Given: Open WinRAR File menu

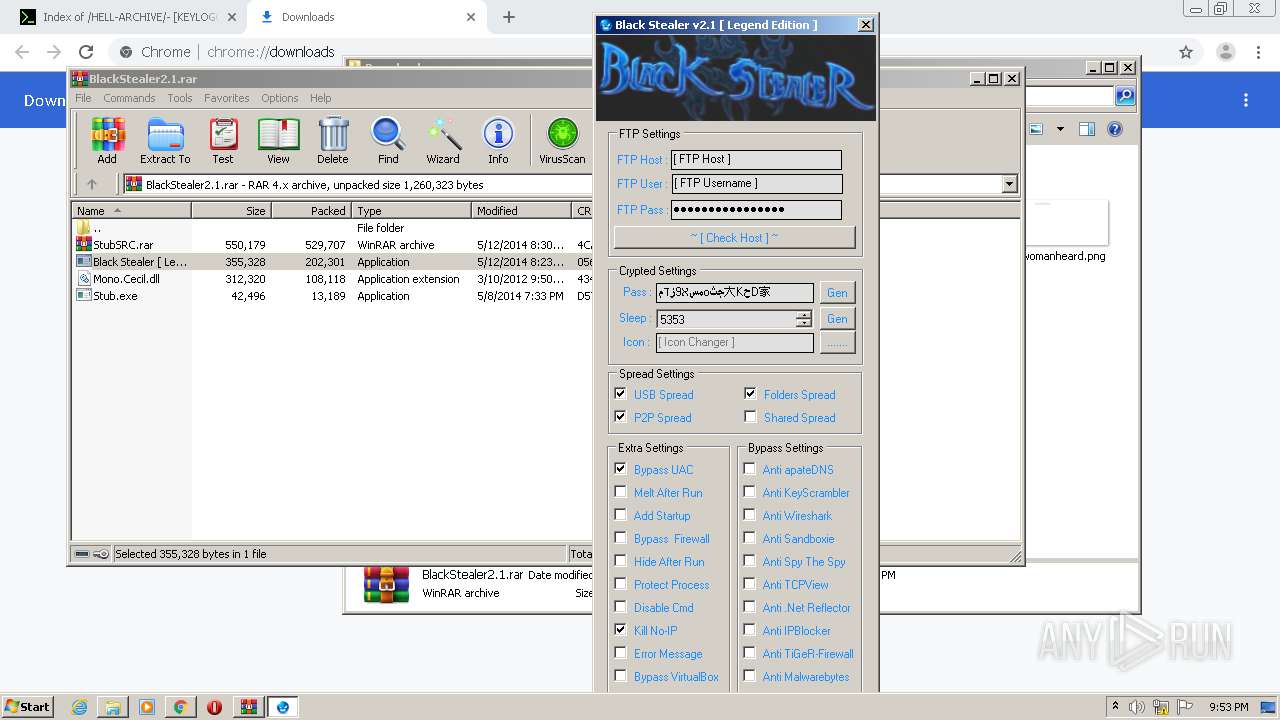Looking at the screenshot, I should (x=83, y=98).
